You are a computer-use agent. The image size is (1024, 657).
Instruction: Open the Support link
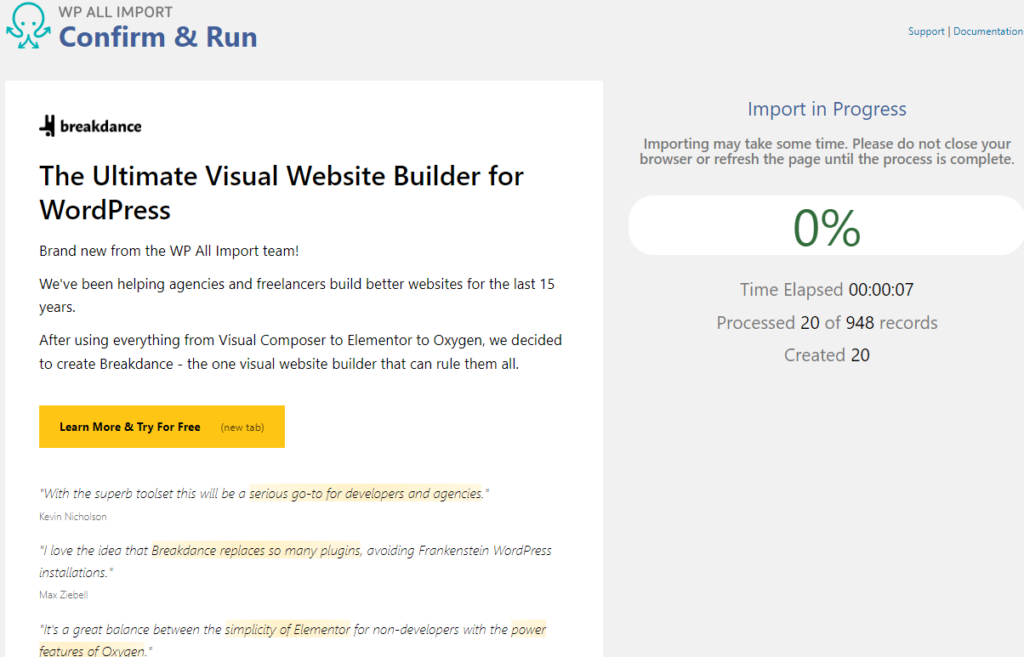pyautogui.click(x=926, y=32)
